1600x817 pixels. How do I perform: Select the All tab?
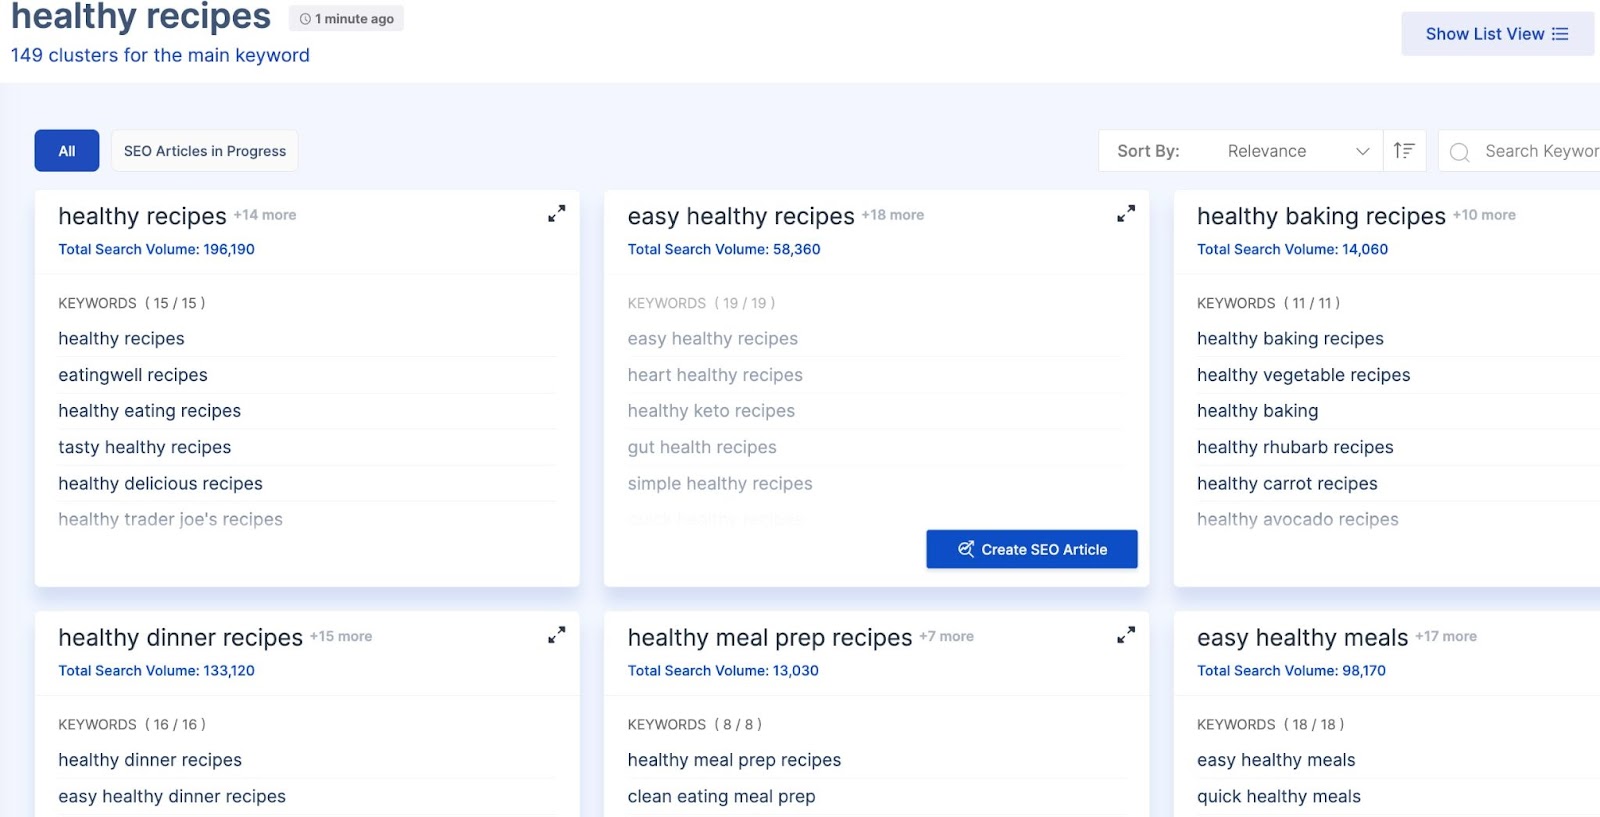(x=67, y=151)
